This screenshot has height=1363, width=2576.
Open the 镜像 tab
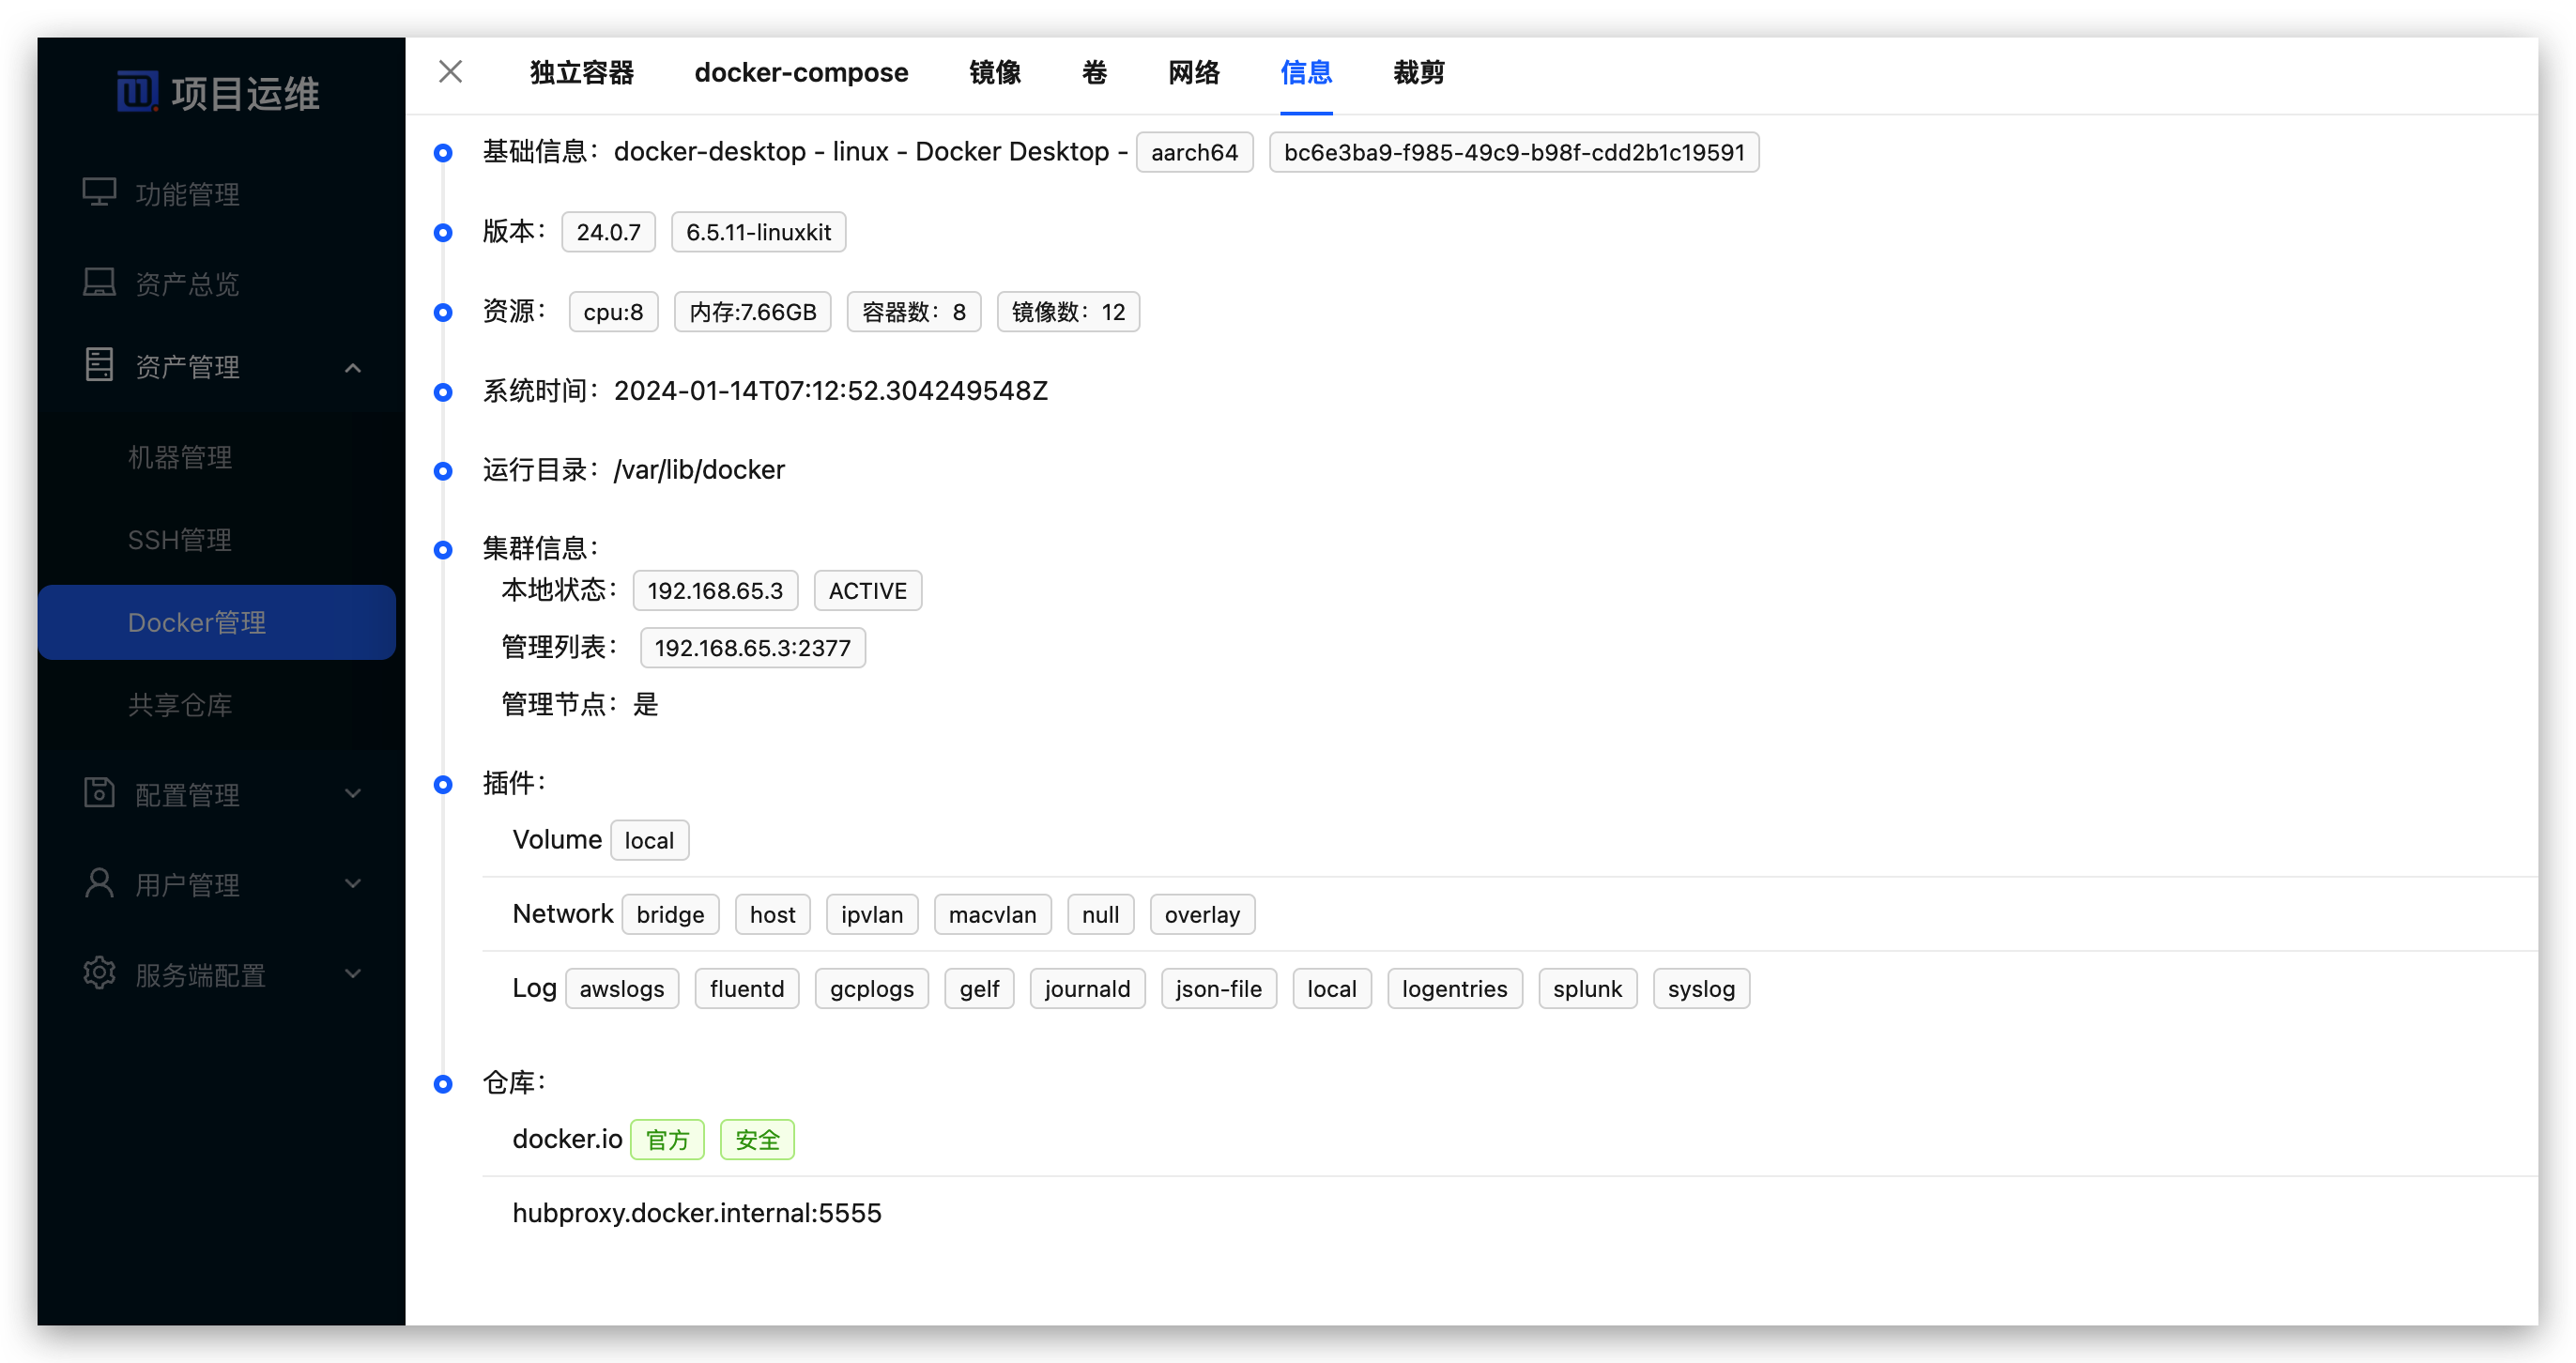tap(994, 73)
